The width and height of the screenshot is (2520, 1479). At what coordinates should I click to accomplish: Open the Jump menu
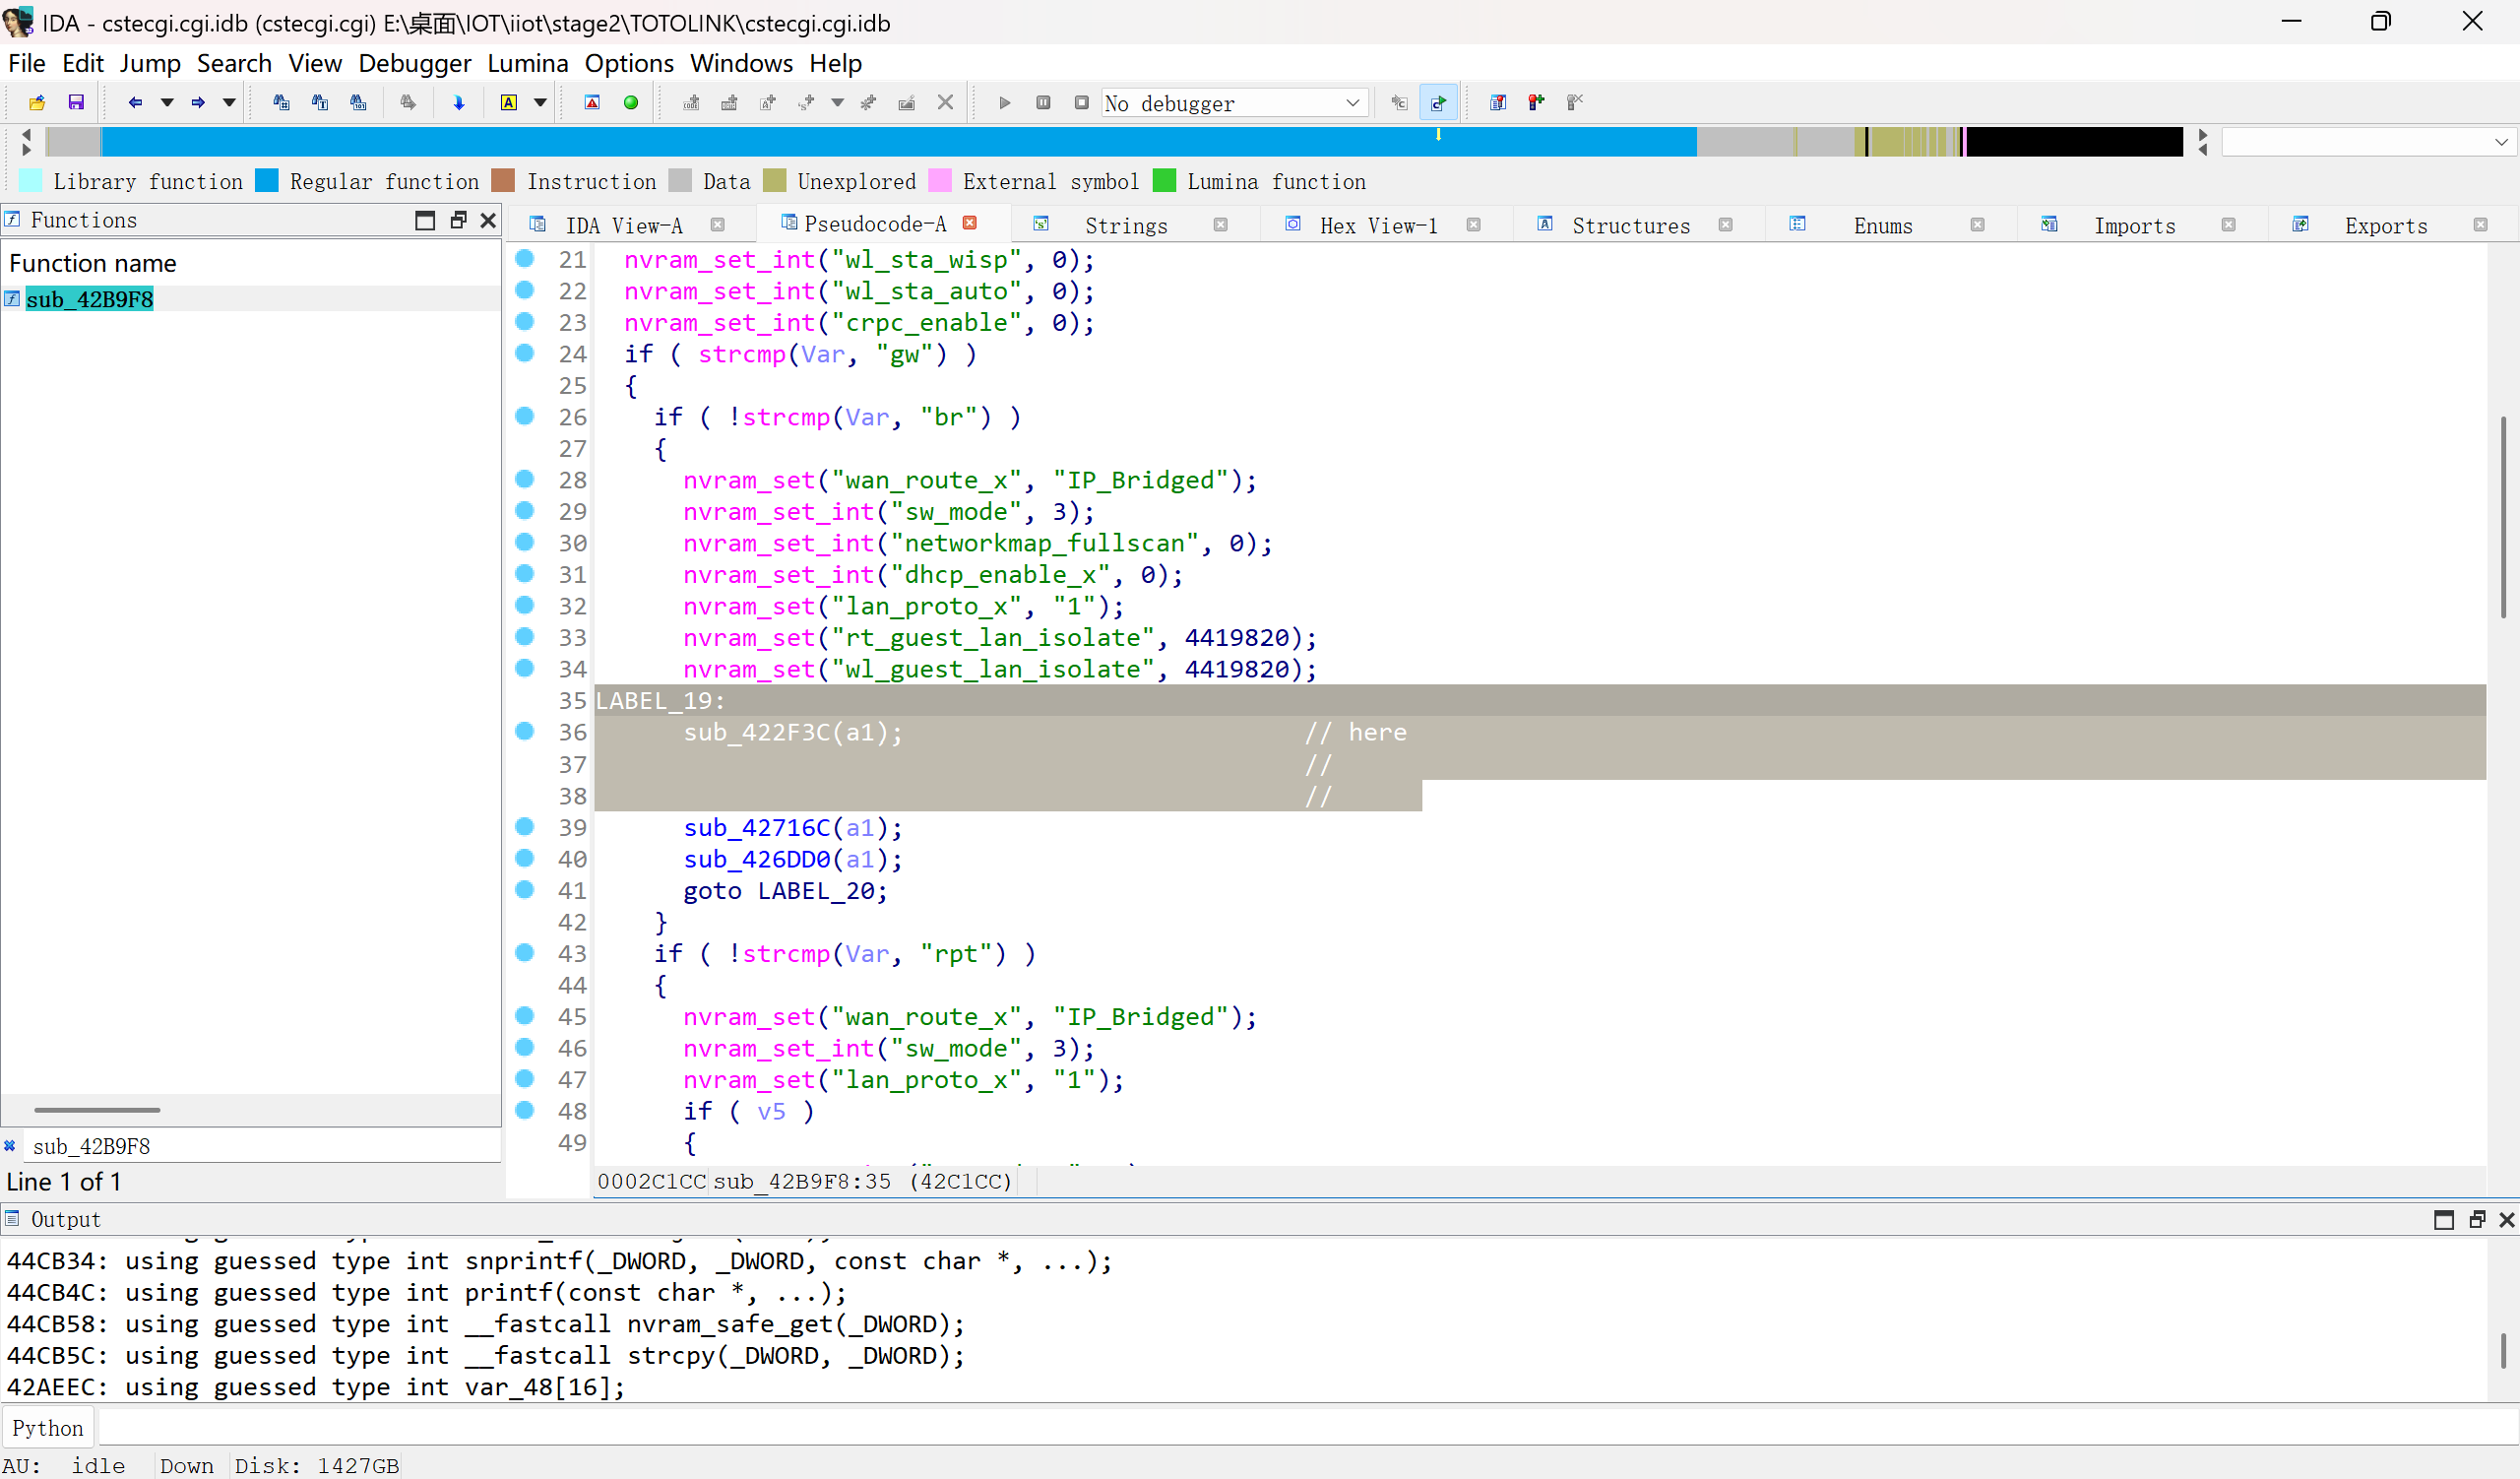[150, 63]
